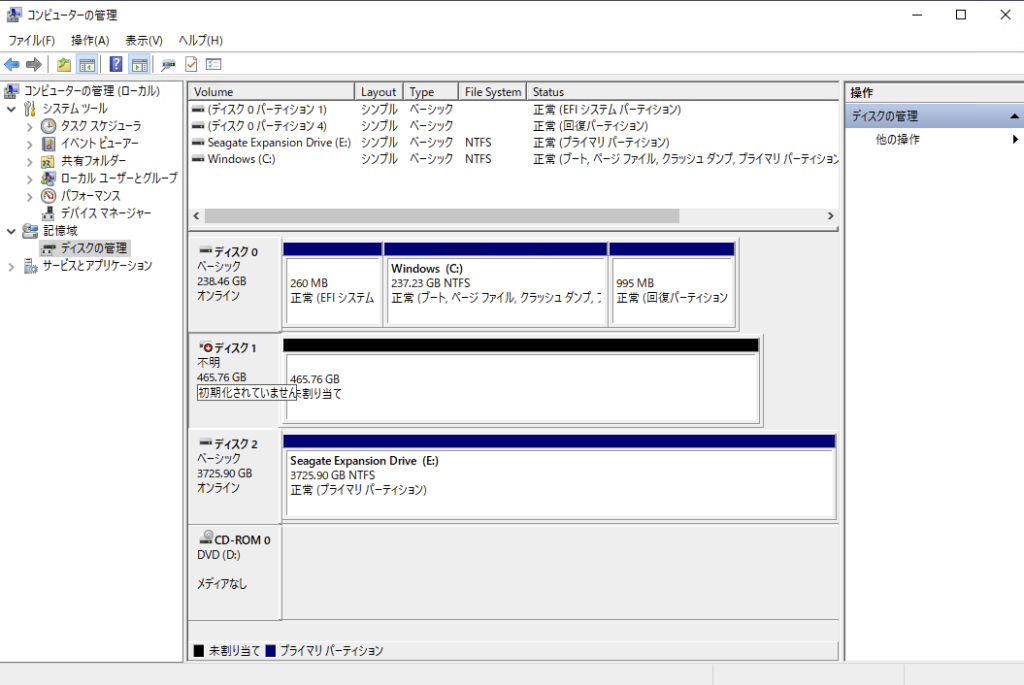Viewport: 1024px width, 685px height.
Task: Toggle the Show/Hide Action Pane toolbar button
Action: [x=139, y=65]
